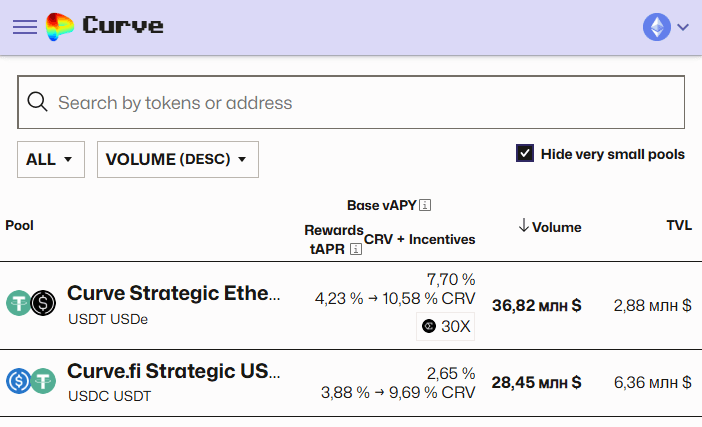This screenshot has height=427, width=702.
Task: Click USDT token icon in Curve.fi Strategic US... row
Action: (x=43, y=381)
